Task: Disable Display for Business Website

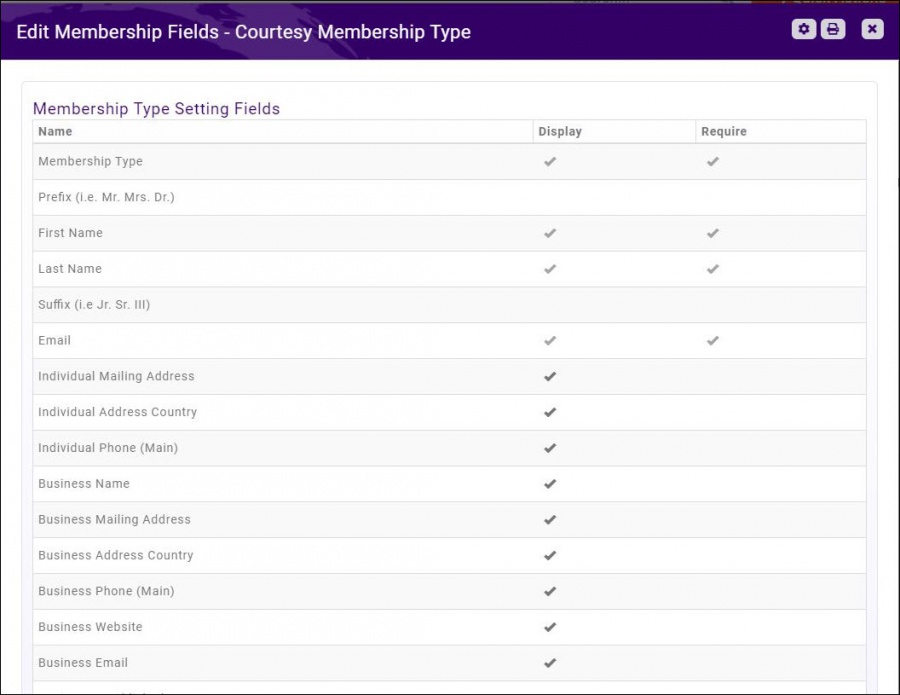Action: 549,627
